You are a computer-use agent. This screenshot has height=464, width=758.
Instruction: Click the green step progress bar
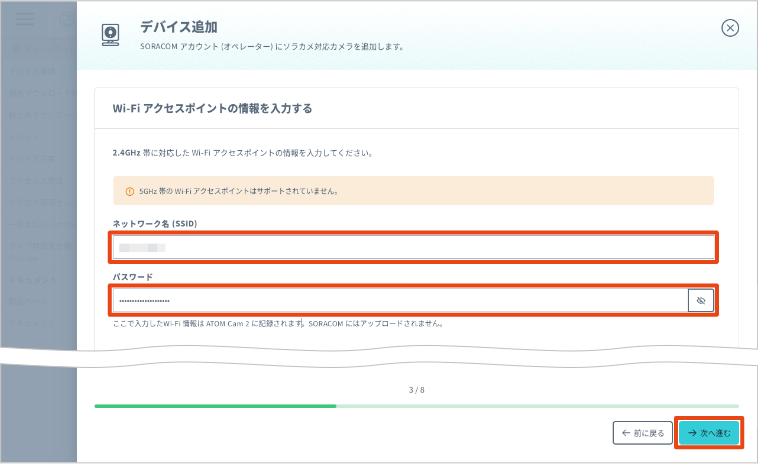point(215,406)
